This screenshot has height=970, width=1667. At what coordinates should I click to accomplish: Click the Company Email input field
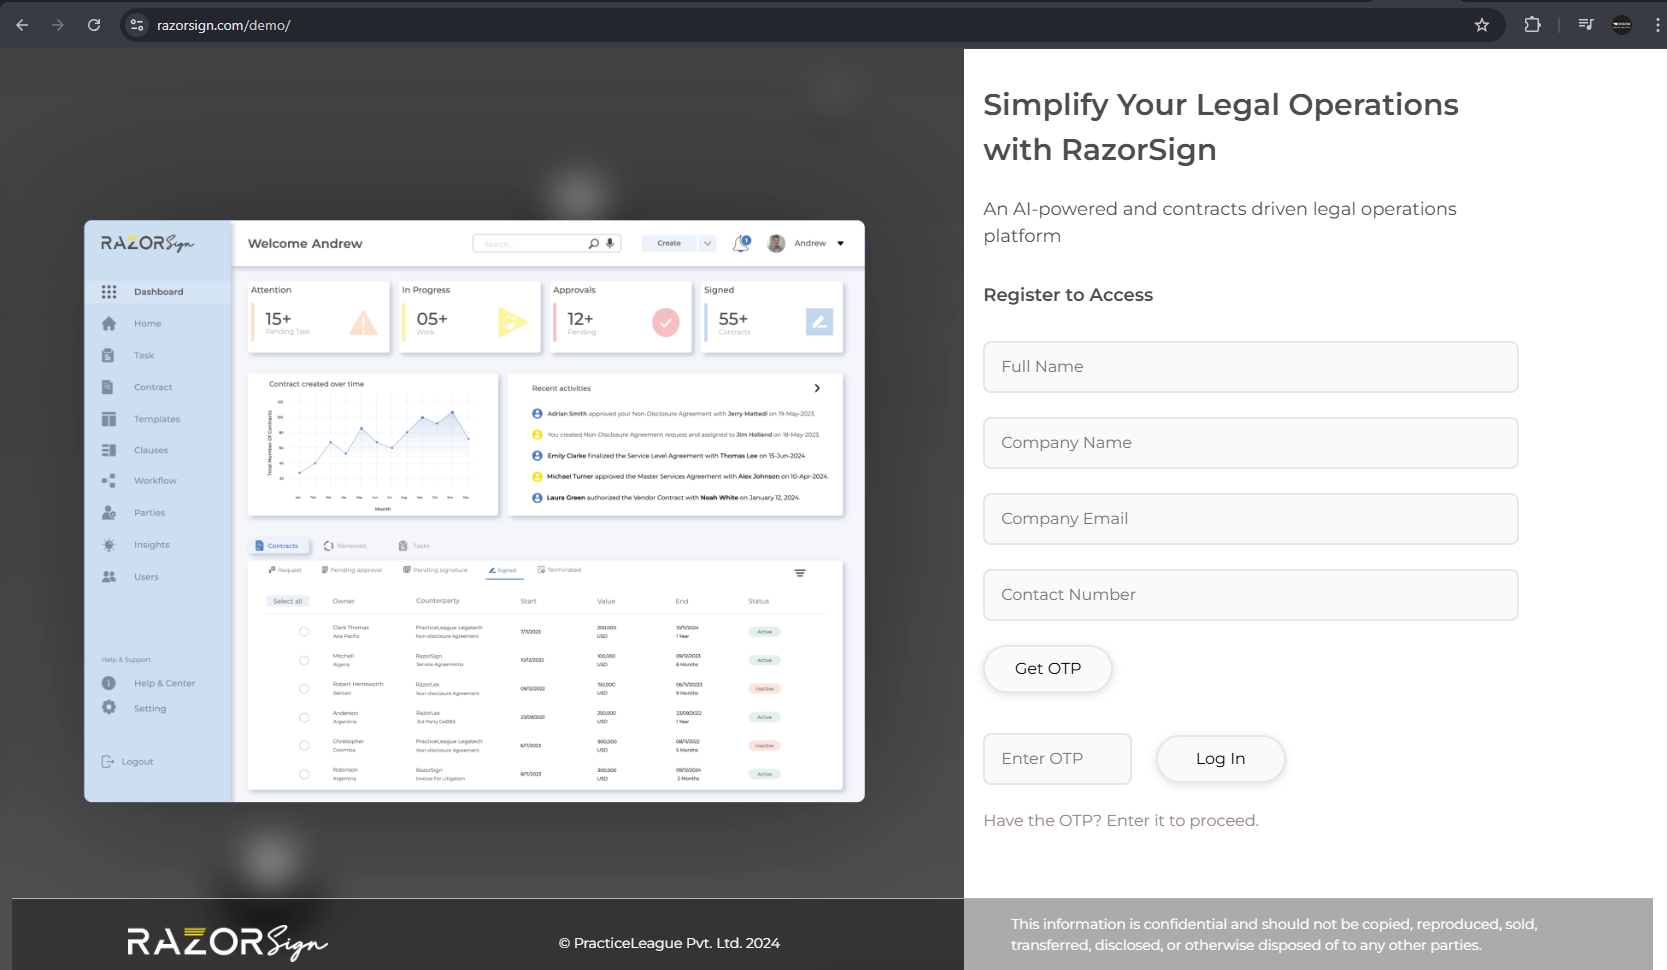(1250, 519)
